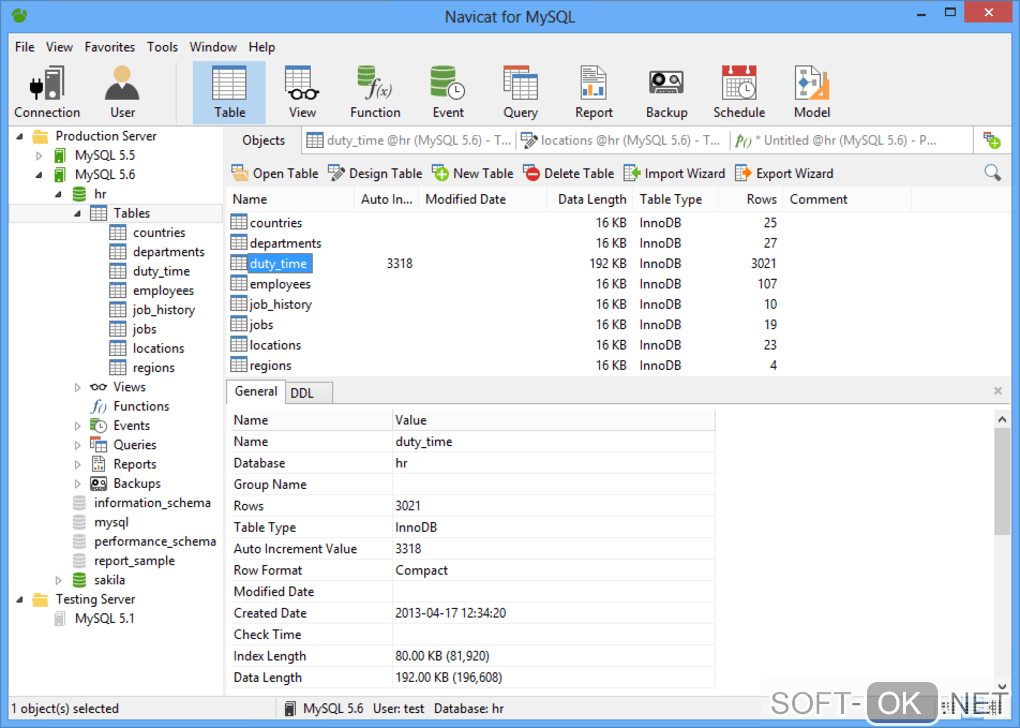Open the Query toolbar icon

(x=520, y=92)
